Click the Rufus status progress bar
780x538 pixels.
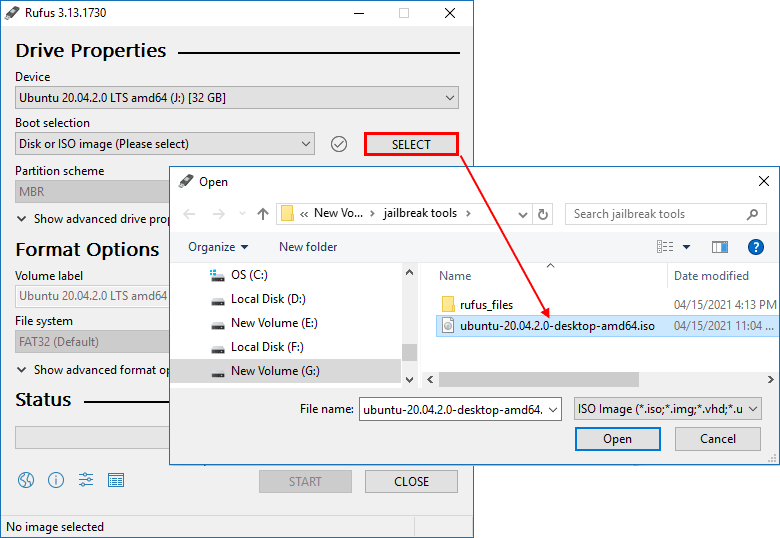click(x=92, y=438)
